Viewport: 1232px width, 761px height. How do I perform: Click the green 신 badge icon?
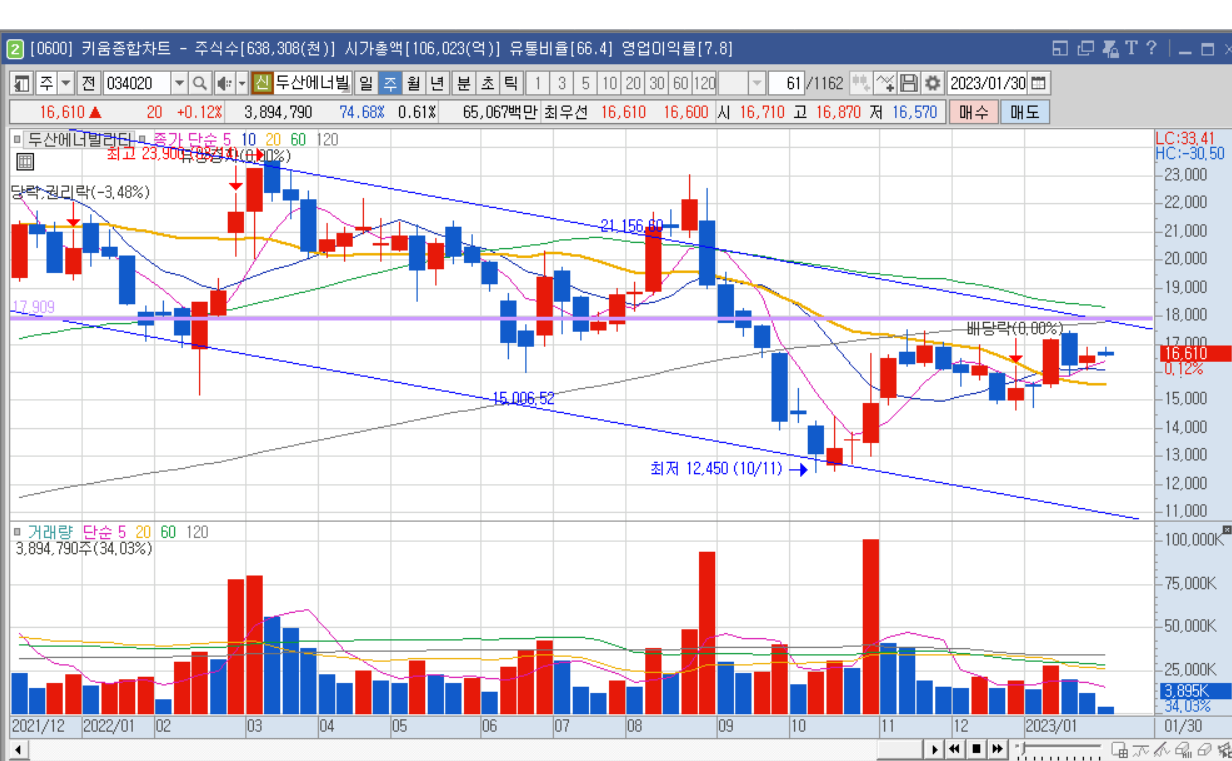click(262, 83)
